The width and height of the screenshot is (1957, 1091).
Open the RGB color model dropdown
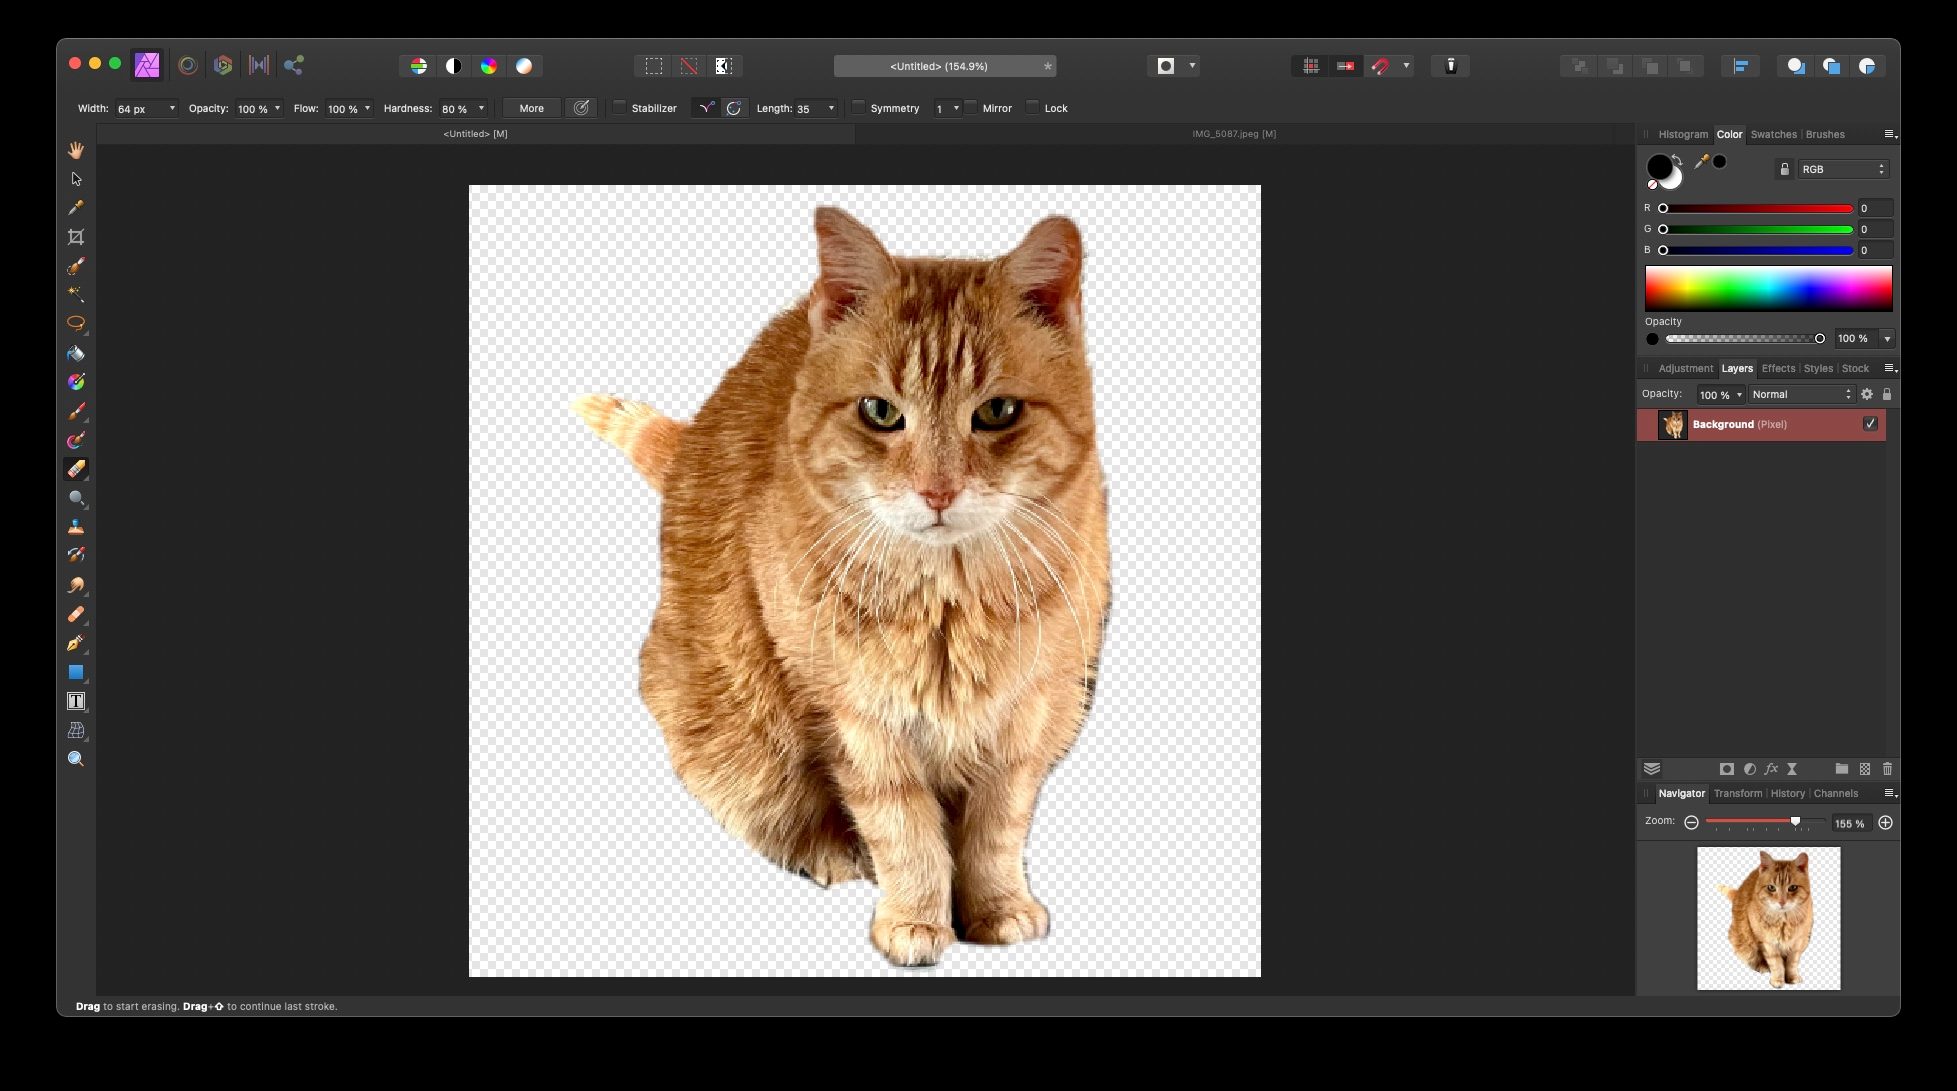tap(1843, 169)
